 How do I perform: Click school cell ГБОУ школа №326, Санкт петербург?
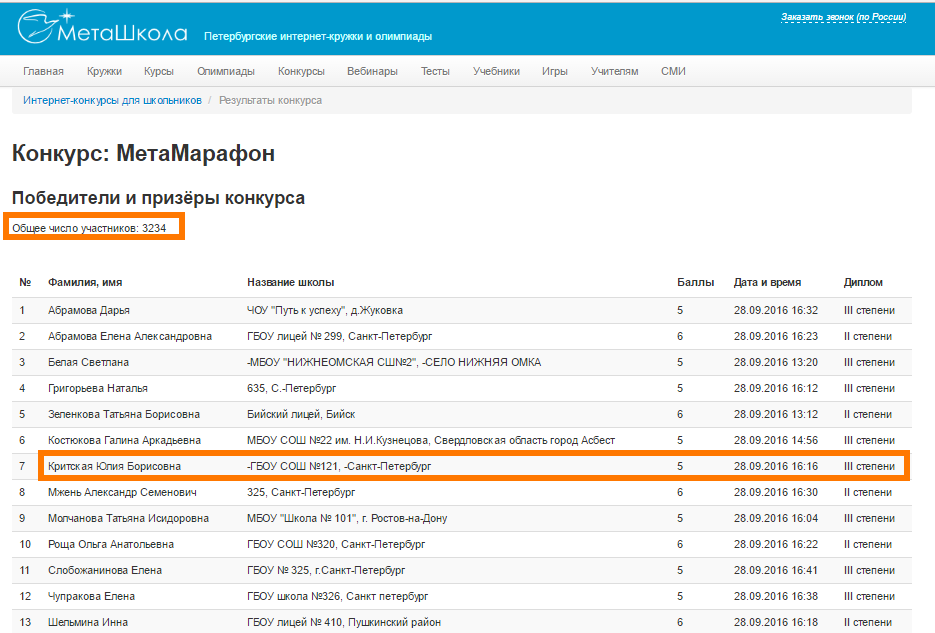338,596
